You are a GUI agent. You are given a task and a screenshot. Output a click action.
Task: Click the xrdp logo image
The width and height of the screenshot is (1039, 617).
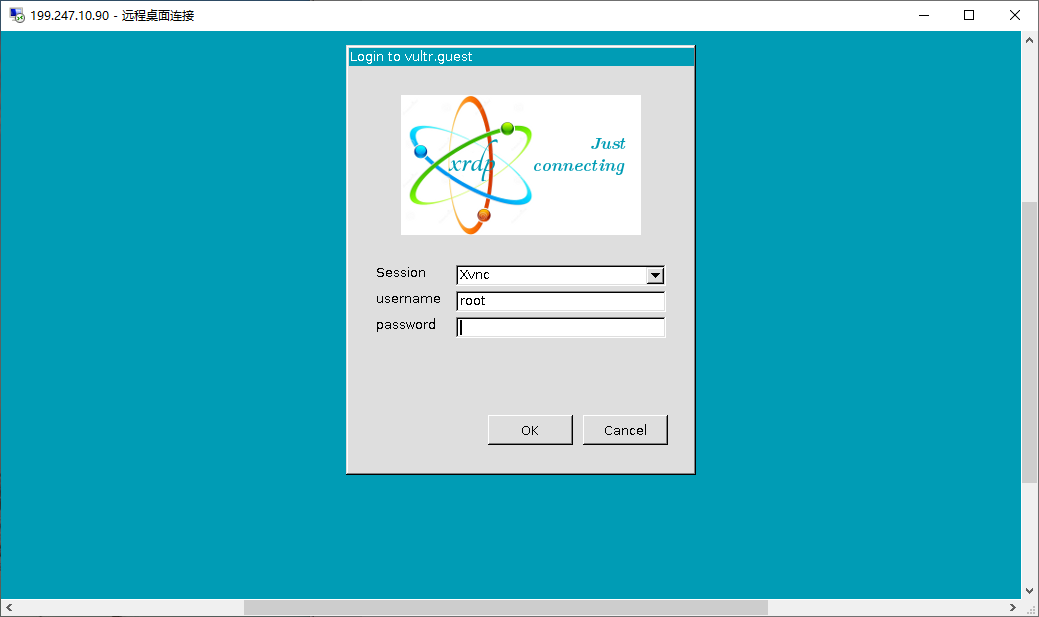point(521,164)
